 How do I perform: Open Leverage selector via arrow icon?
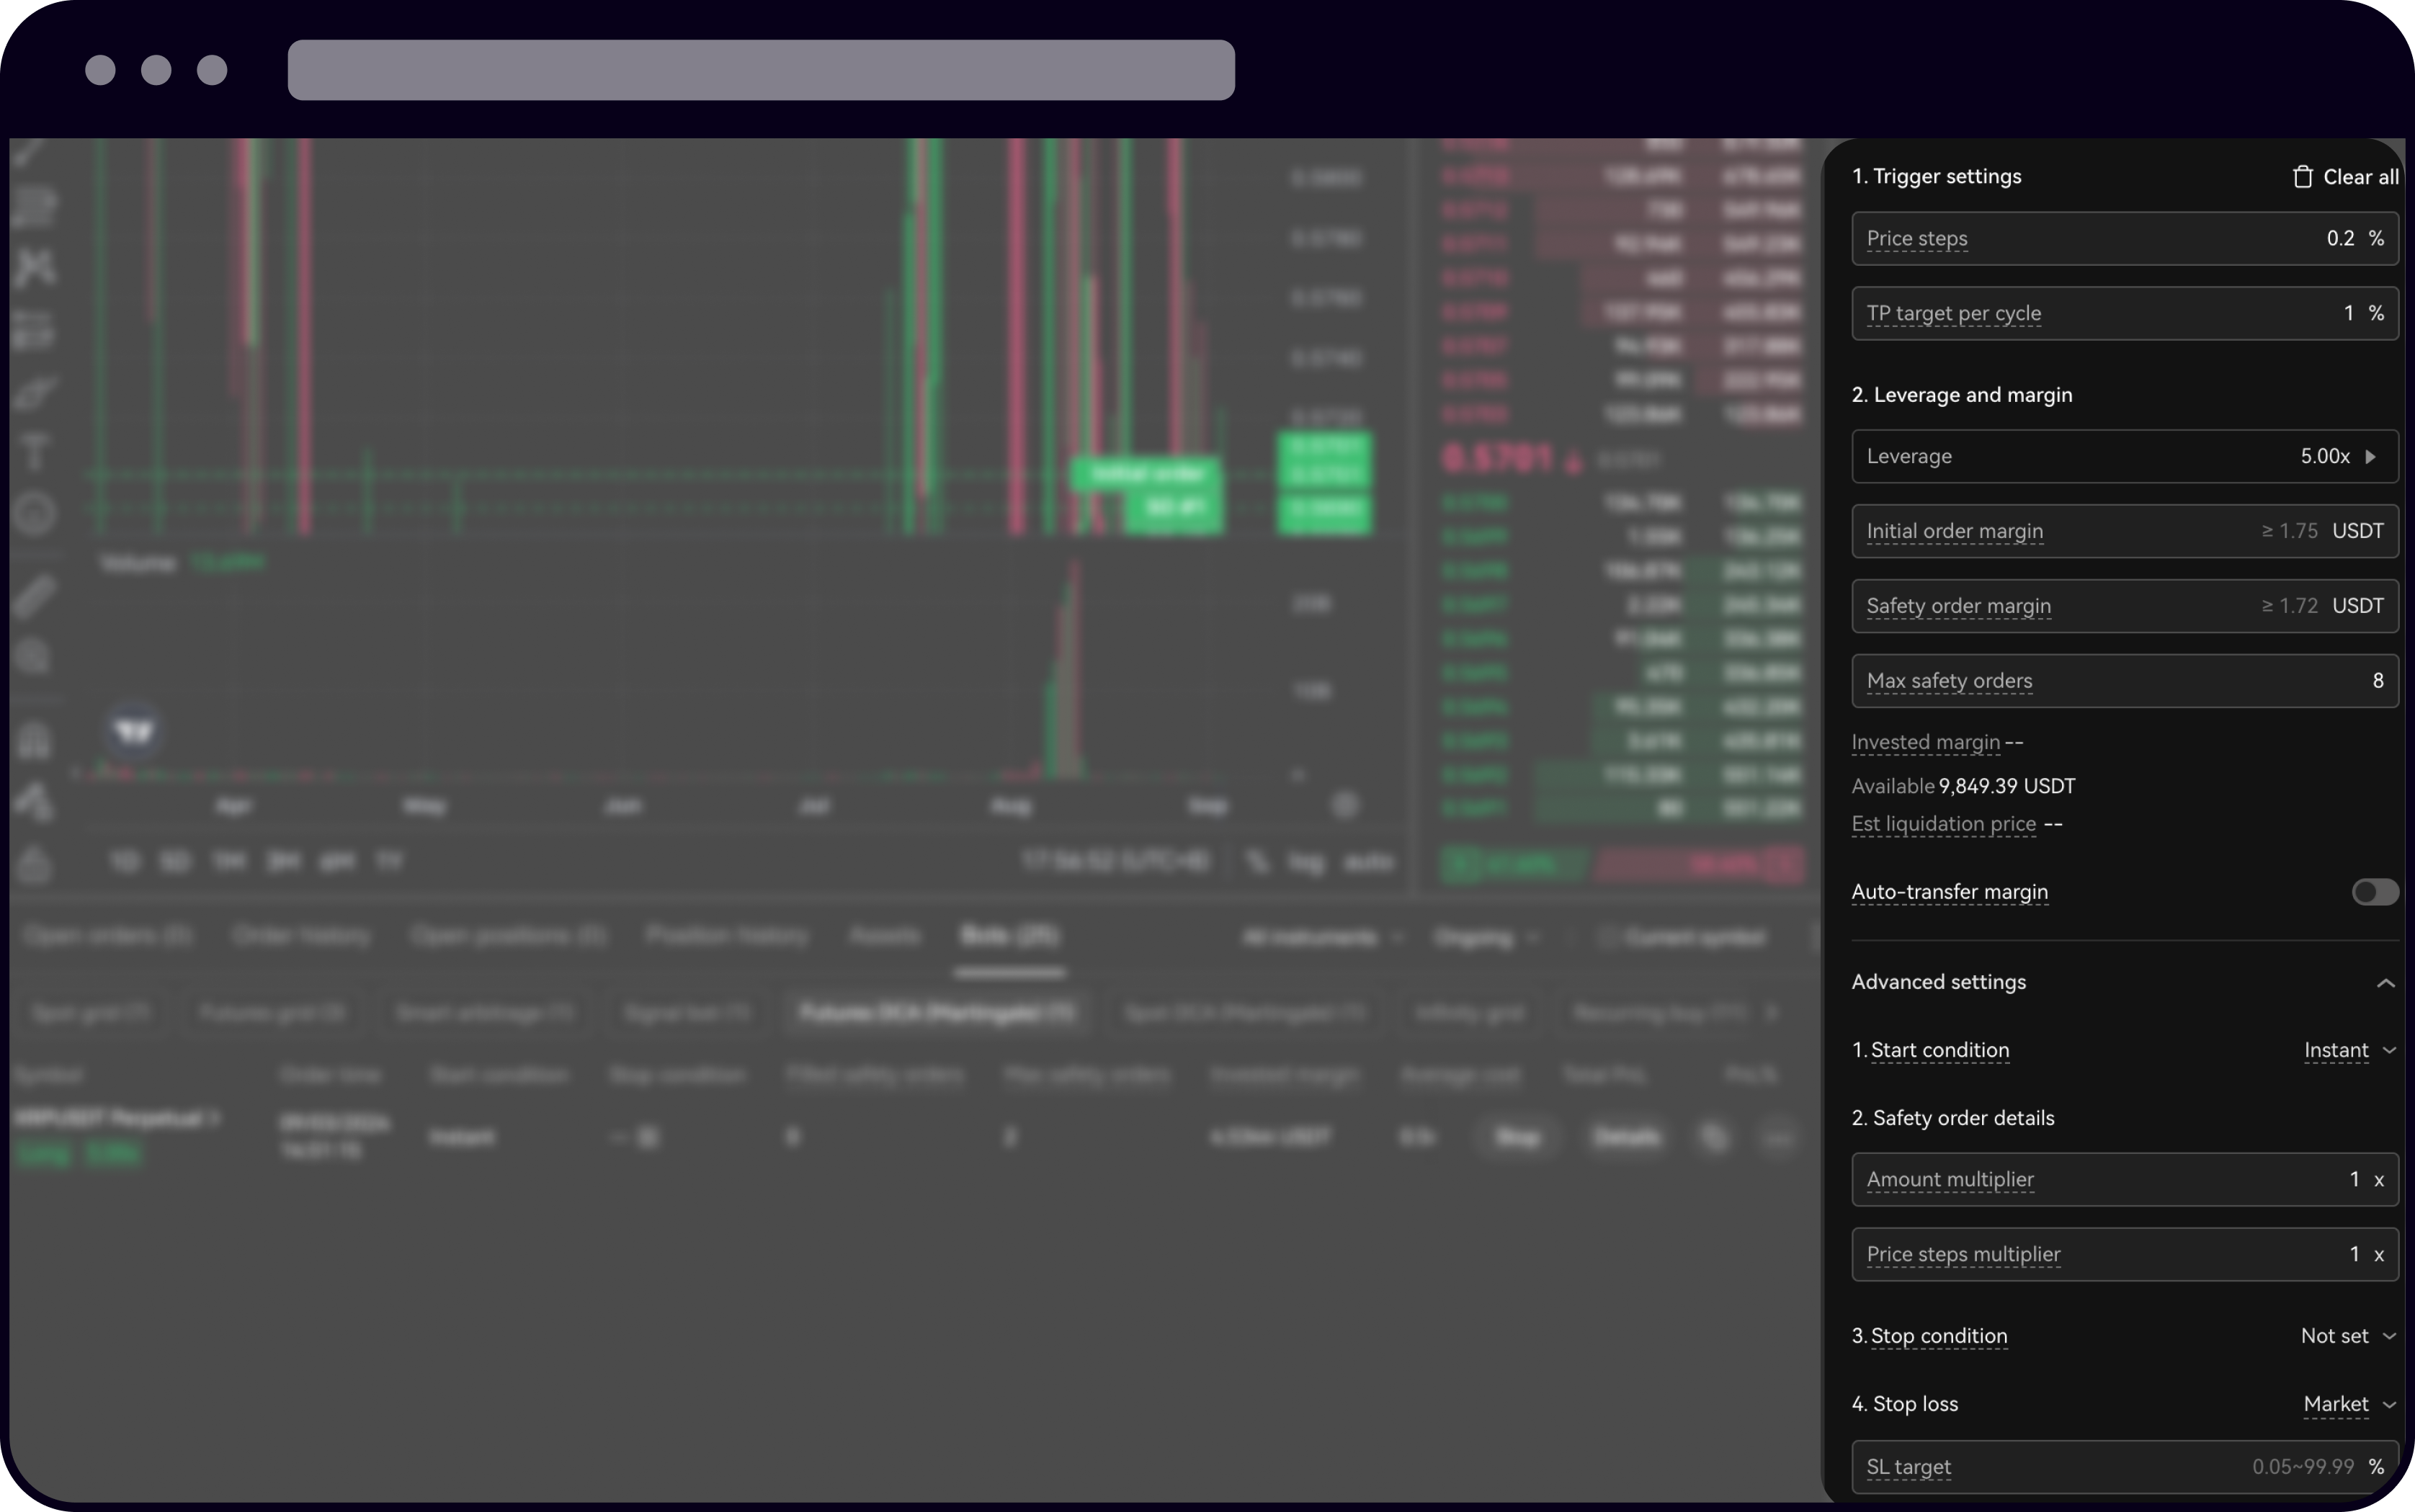coord(2370,457)
